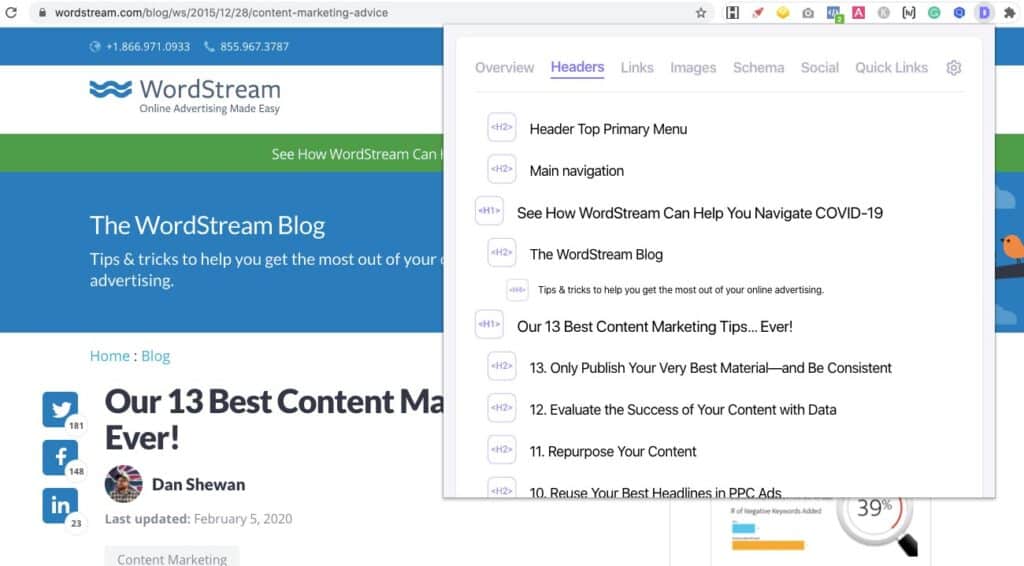This screenshot has height=566, width=1024.
Task: Open the extension settings gear
Action: click(x=953, y=67)
